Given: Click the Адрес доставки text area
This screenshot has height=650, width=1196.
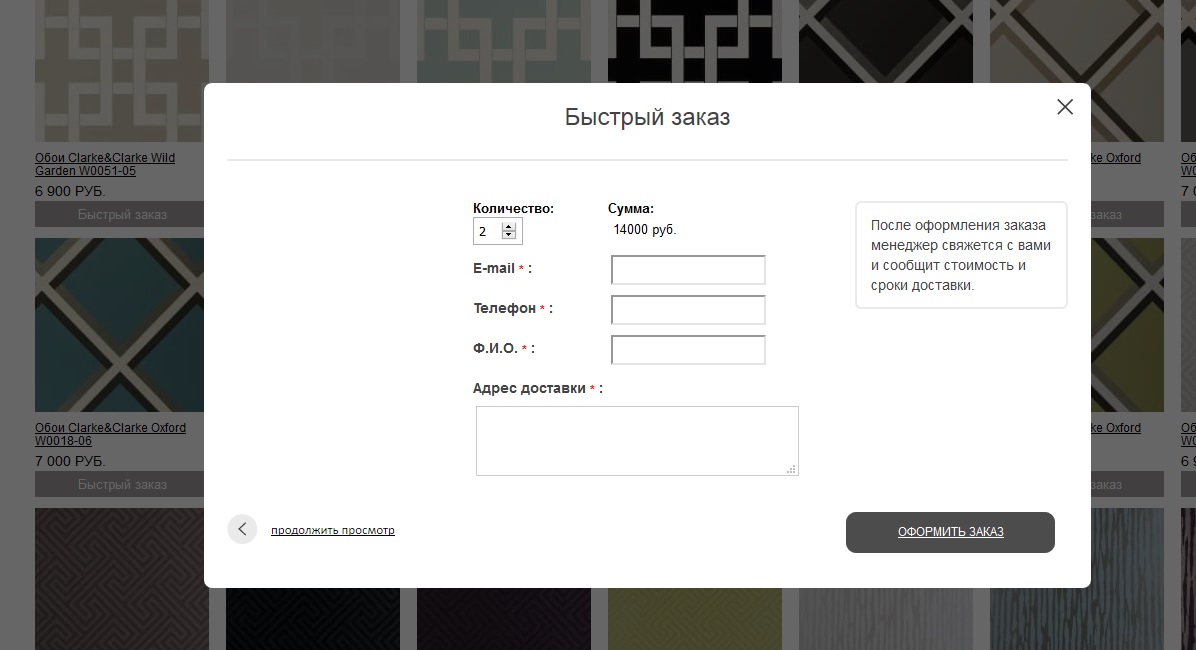Looking at the screenshot, I should (637, 440).
